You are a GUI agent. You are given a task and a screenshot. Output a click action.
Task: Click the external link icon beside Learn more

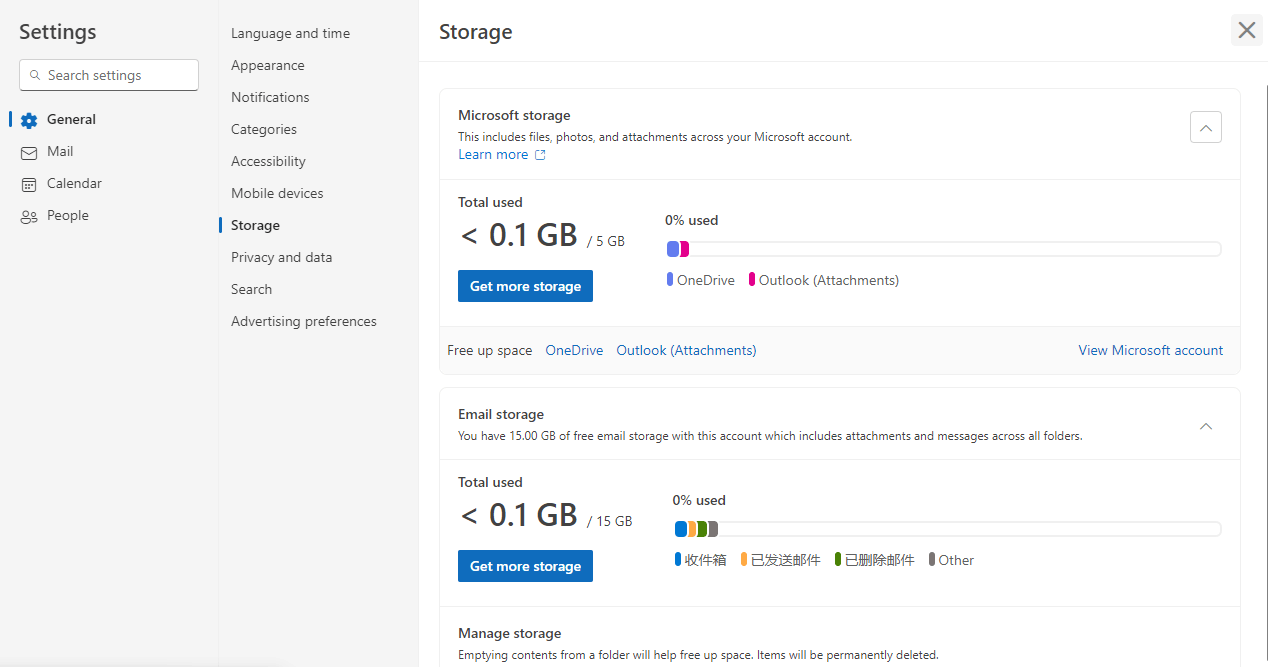pos(540,155)
